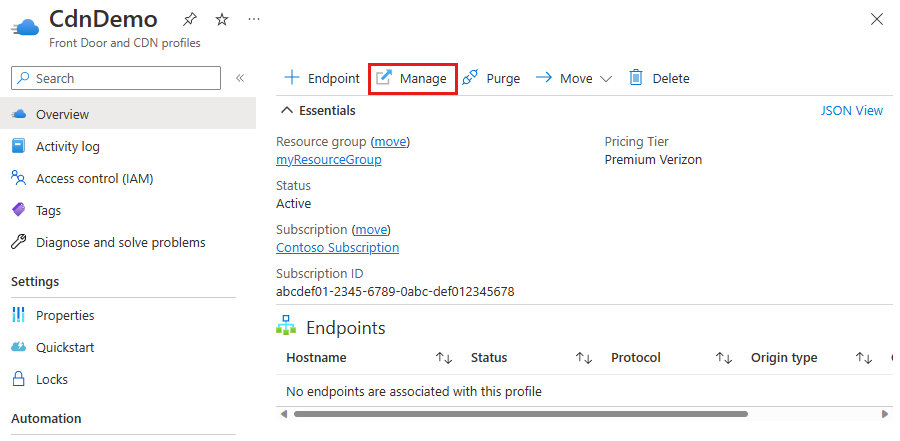900x441 pixels.
Task: Mark CdnDemo as favorite with the star icon
Action: pos(222,20)
